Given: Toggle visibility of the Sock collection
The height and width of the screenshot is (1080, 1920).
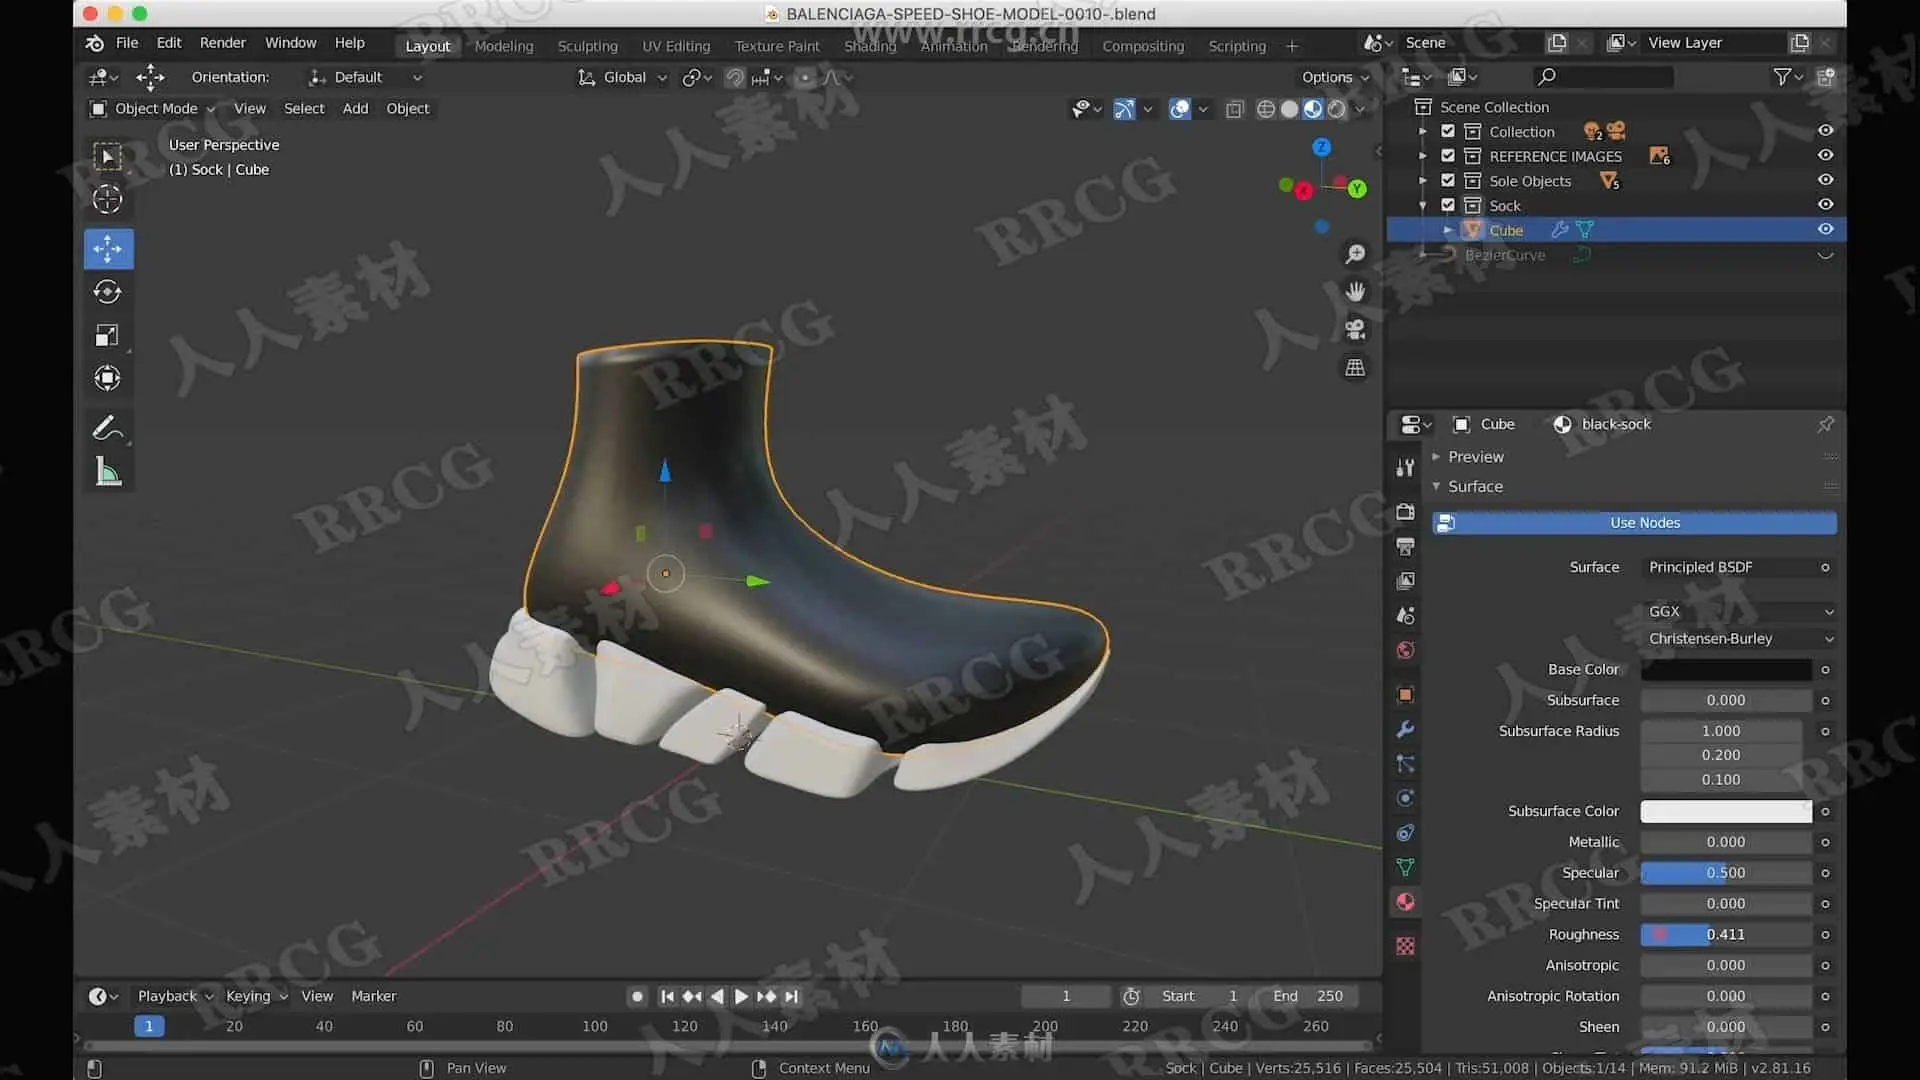Looking at the screenshot, I should [1825, 205].
